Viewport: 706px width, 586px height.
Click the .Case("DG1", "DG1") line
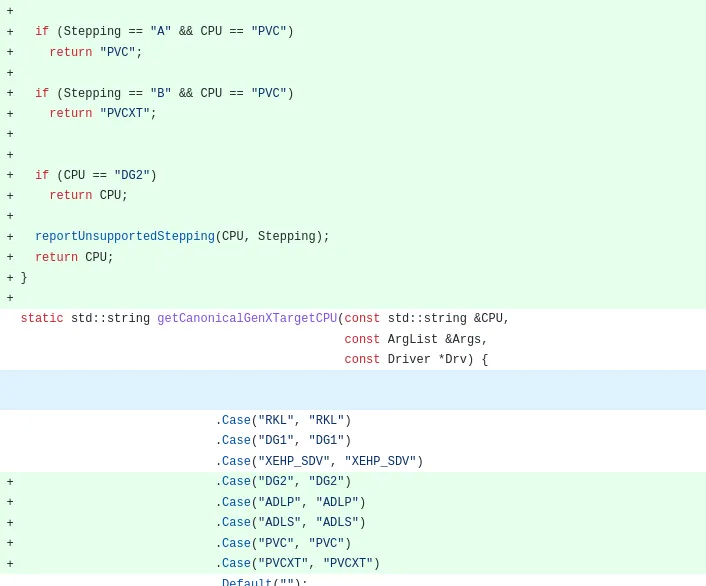283,441
